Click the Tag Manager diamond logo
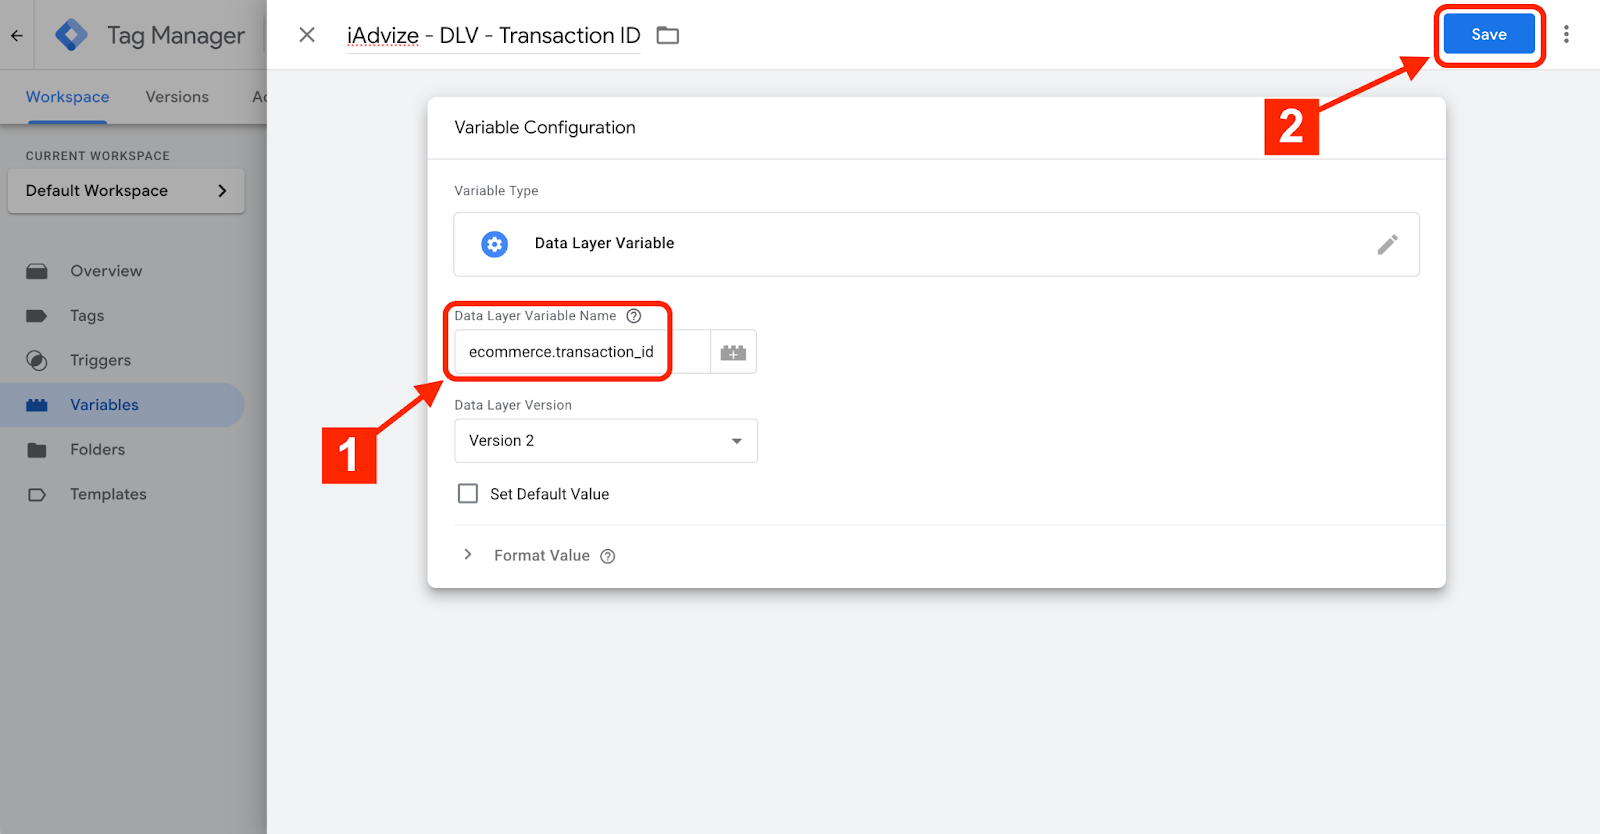This screenshot has width=1600, height=834. tap(71, 35)
